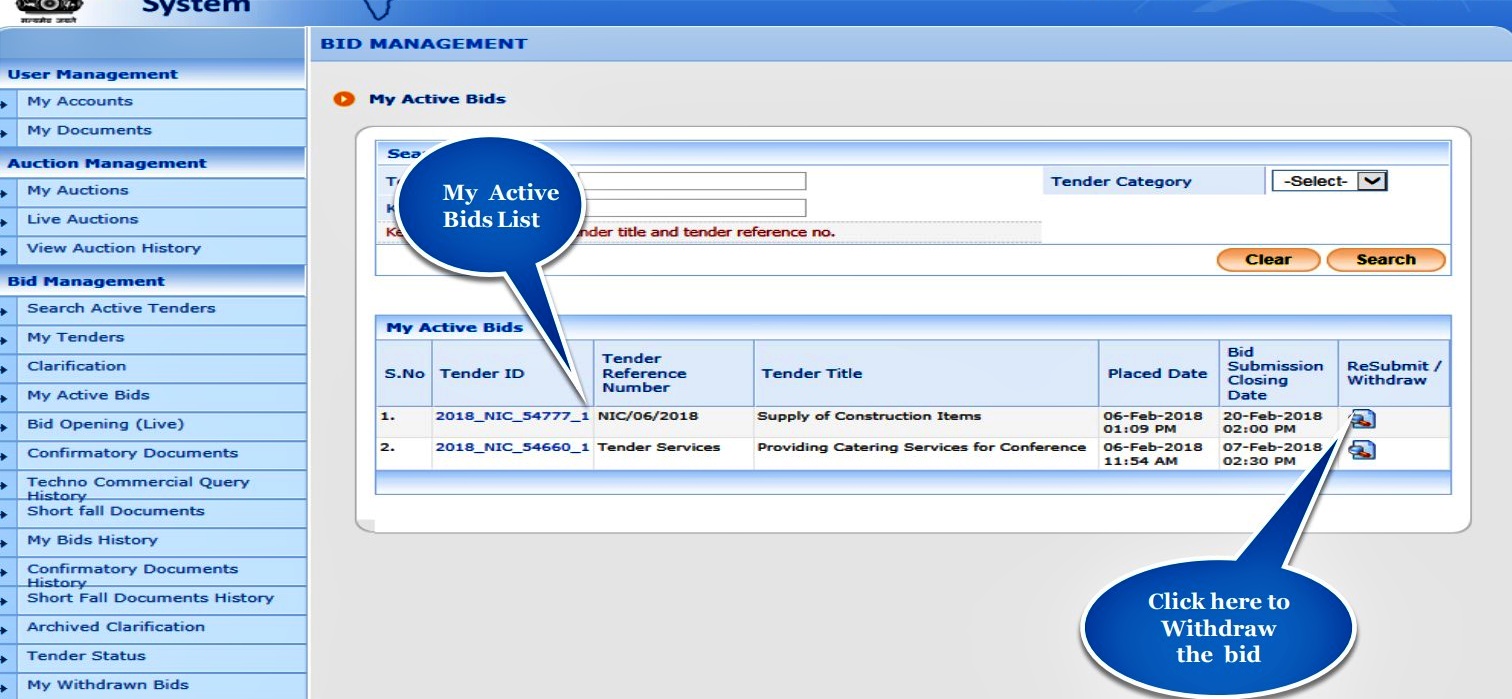
Task: Click withdraw icon for Supply of Construction Items
Action: (1360, 421)
